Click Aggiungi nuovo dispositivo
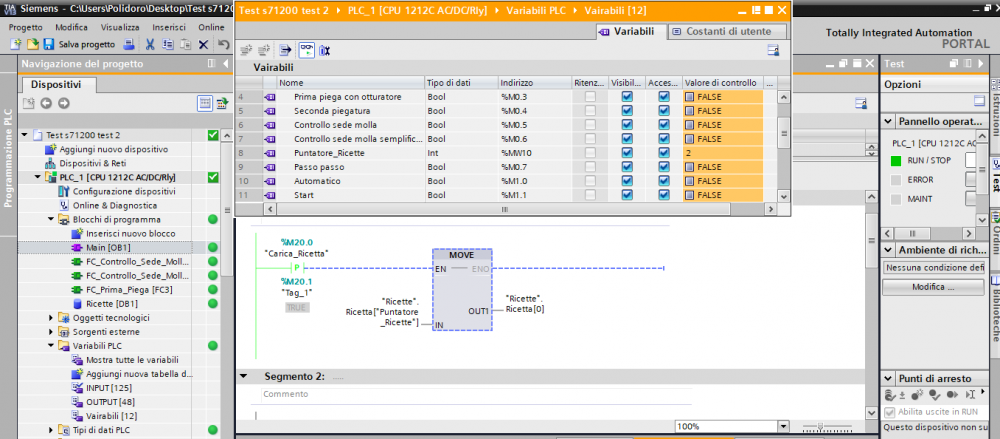 113,149
